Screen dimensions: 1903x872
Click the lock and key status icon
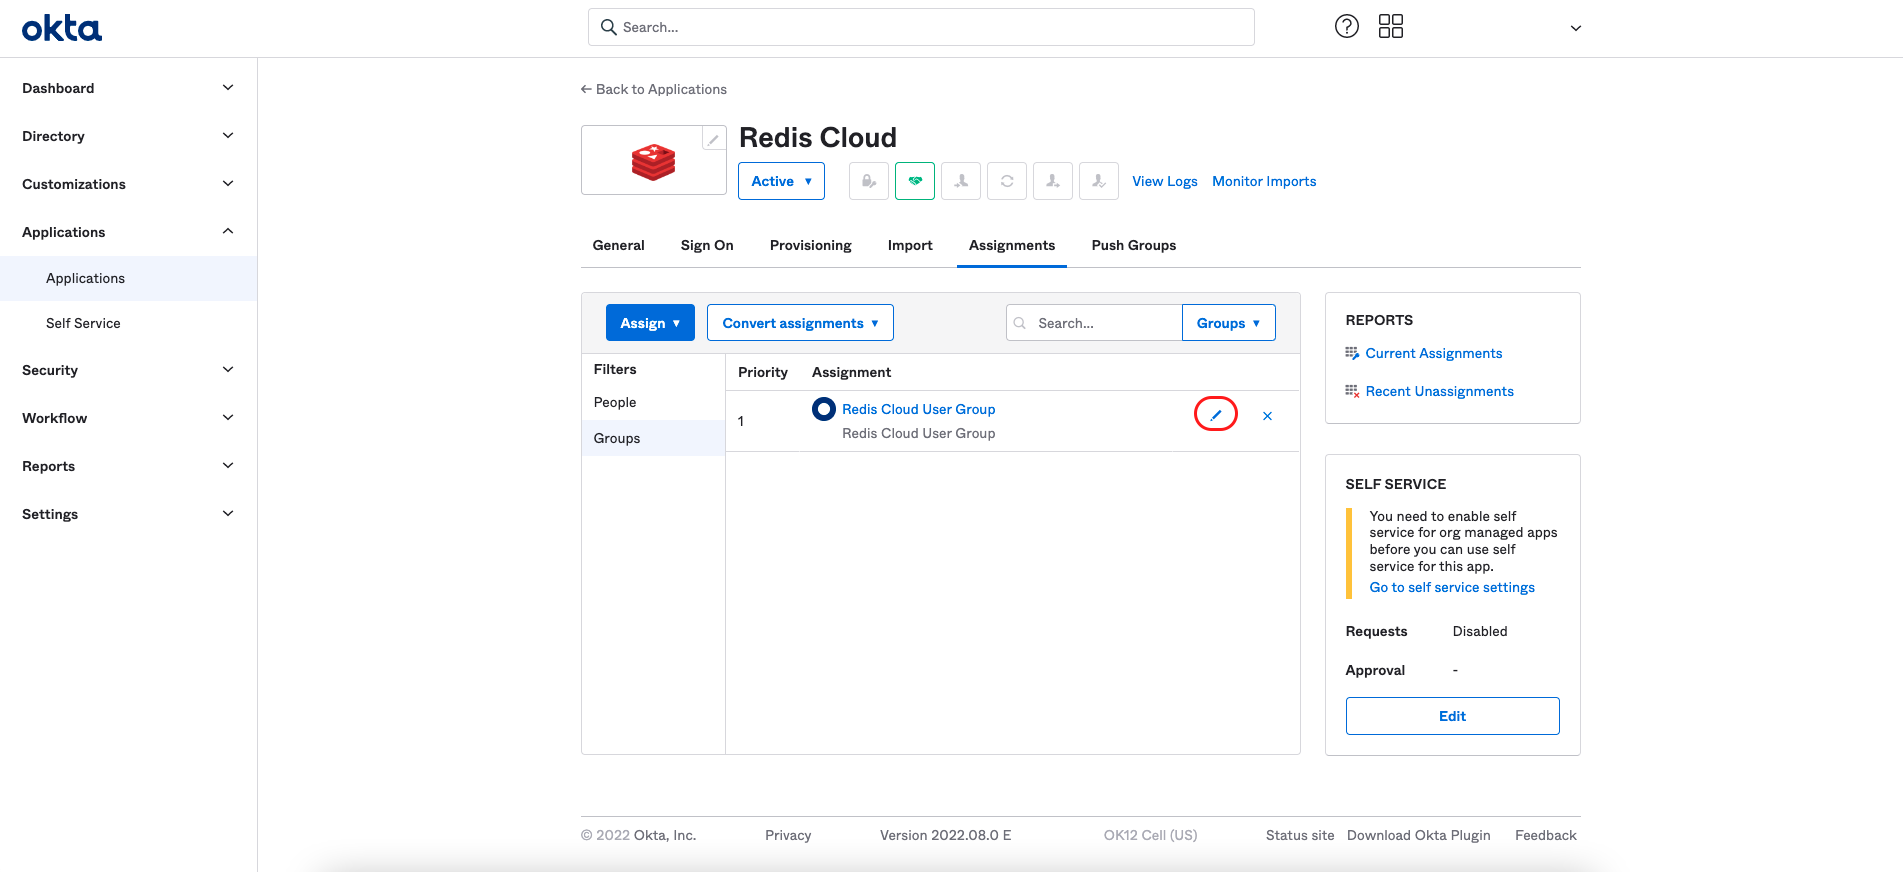[x=868, y=181]
